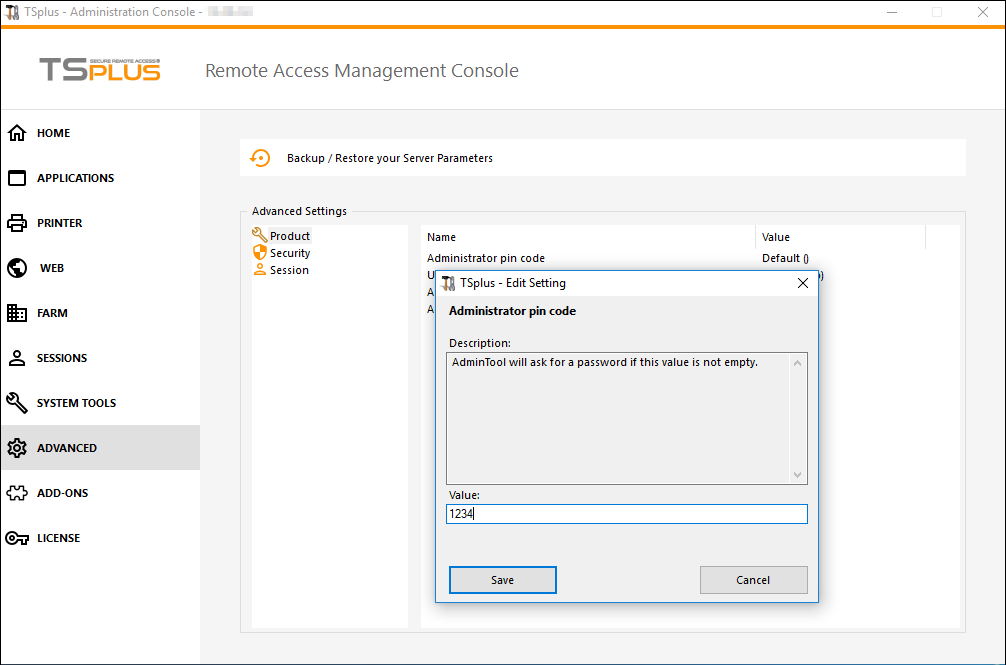Save the administrator pin code
Screen dimensions: 1006x665
pyautogui.click(x=502, y=580)
